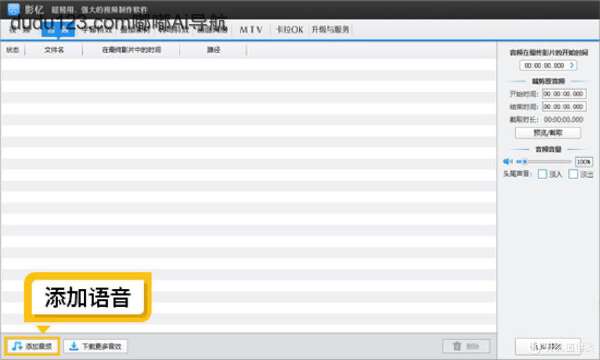Click the 路径 column header
This screenshot has width=600, height=360.
click(214, 50)
